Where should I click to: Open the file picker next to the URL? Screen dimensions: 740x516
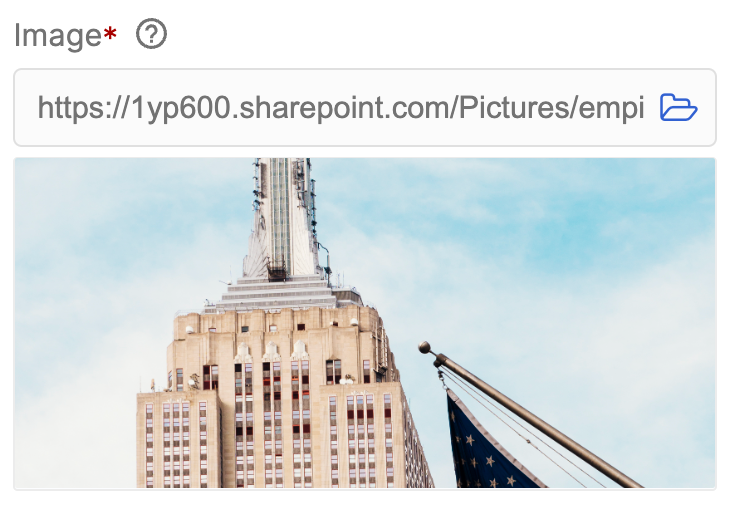coord(678,108)
